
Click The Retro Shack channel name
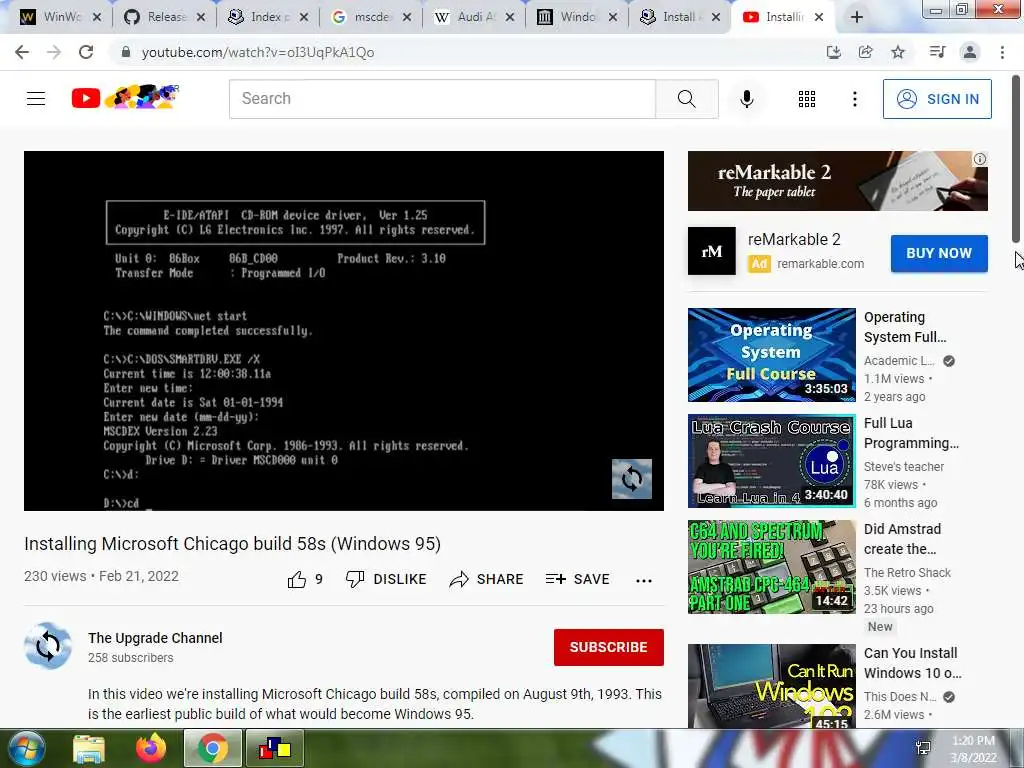click(x=907, y=573)
